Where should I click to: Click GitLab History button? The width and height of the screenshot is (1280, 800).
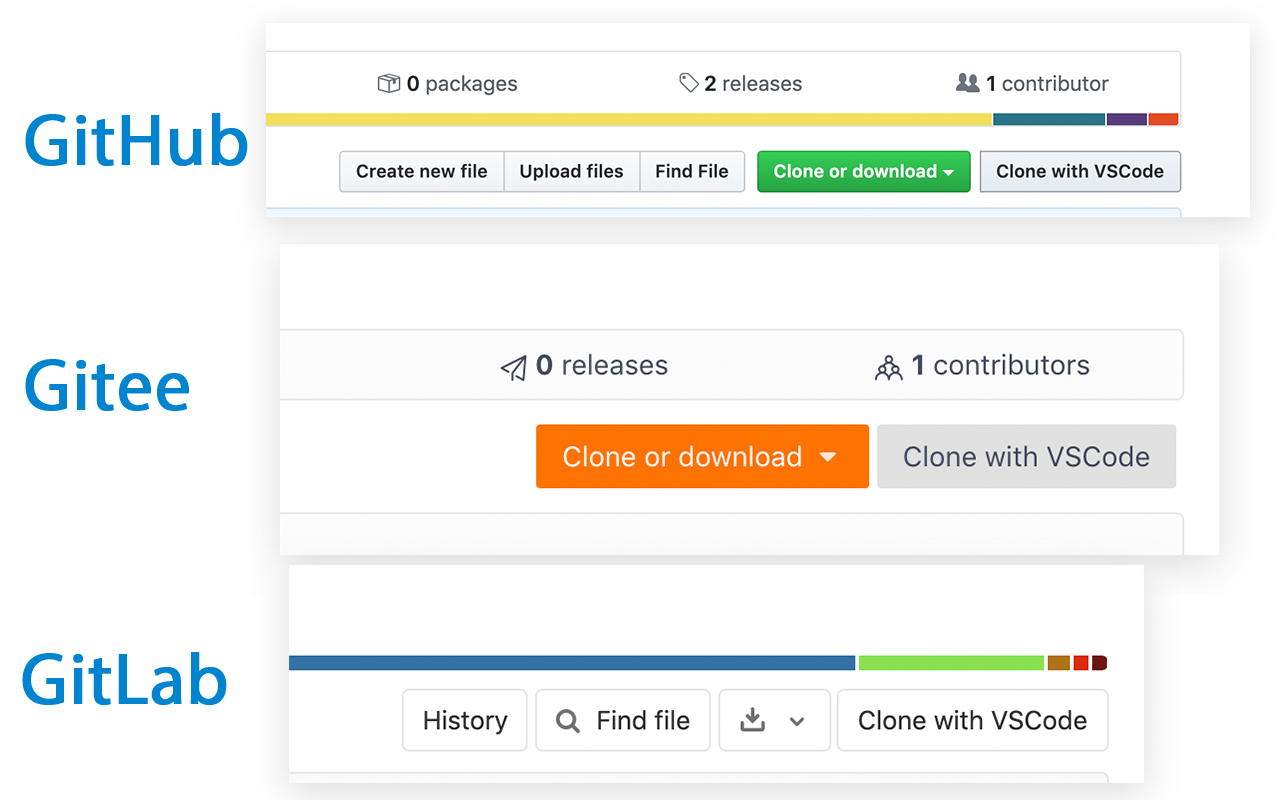(x=465, y=720)
